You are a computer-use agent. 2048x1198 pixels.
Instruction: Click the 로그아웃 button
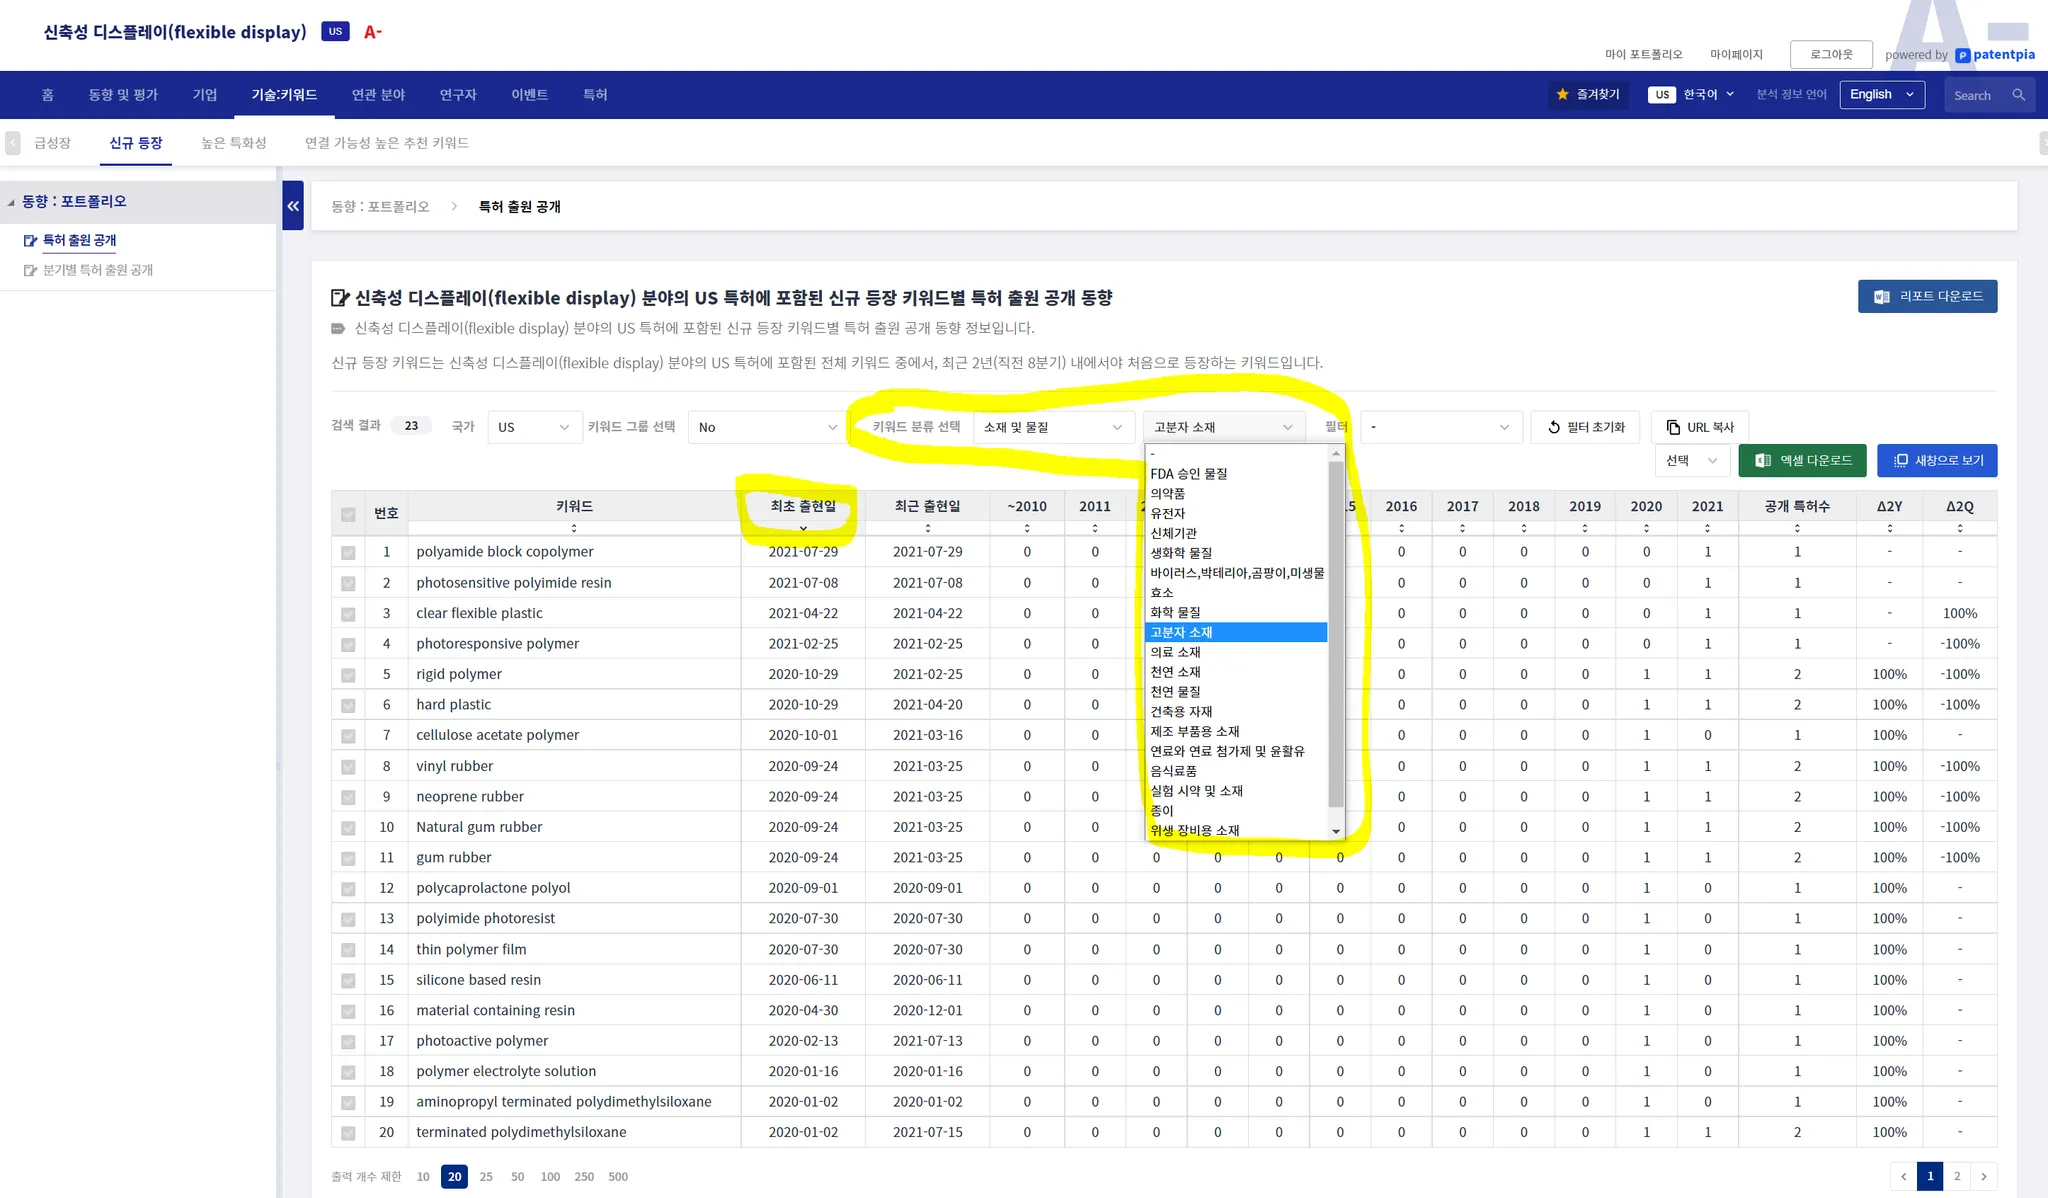click(x=1830, y=54)
